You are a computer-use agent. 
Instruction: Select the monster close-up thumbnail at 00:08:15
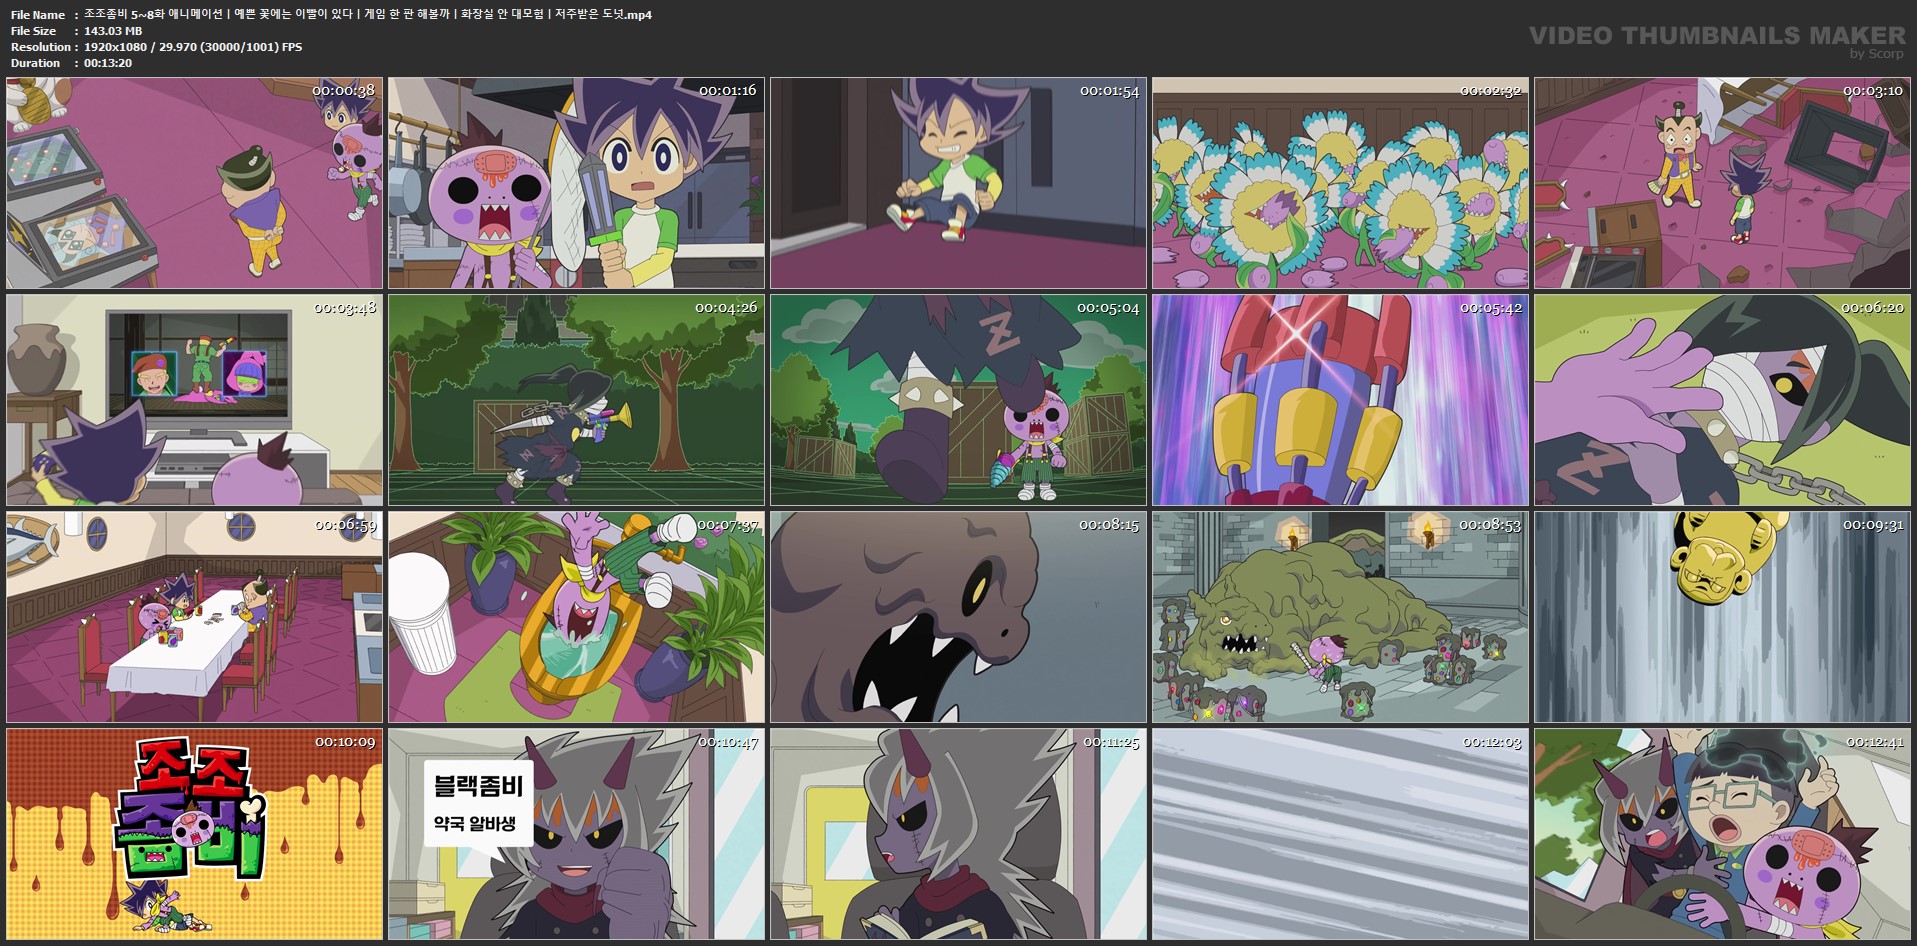pyautogui.click(x=958, y=617)
